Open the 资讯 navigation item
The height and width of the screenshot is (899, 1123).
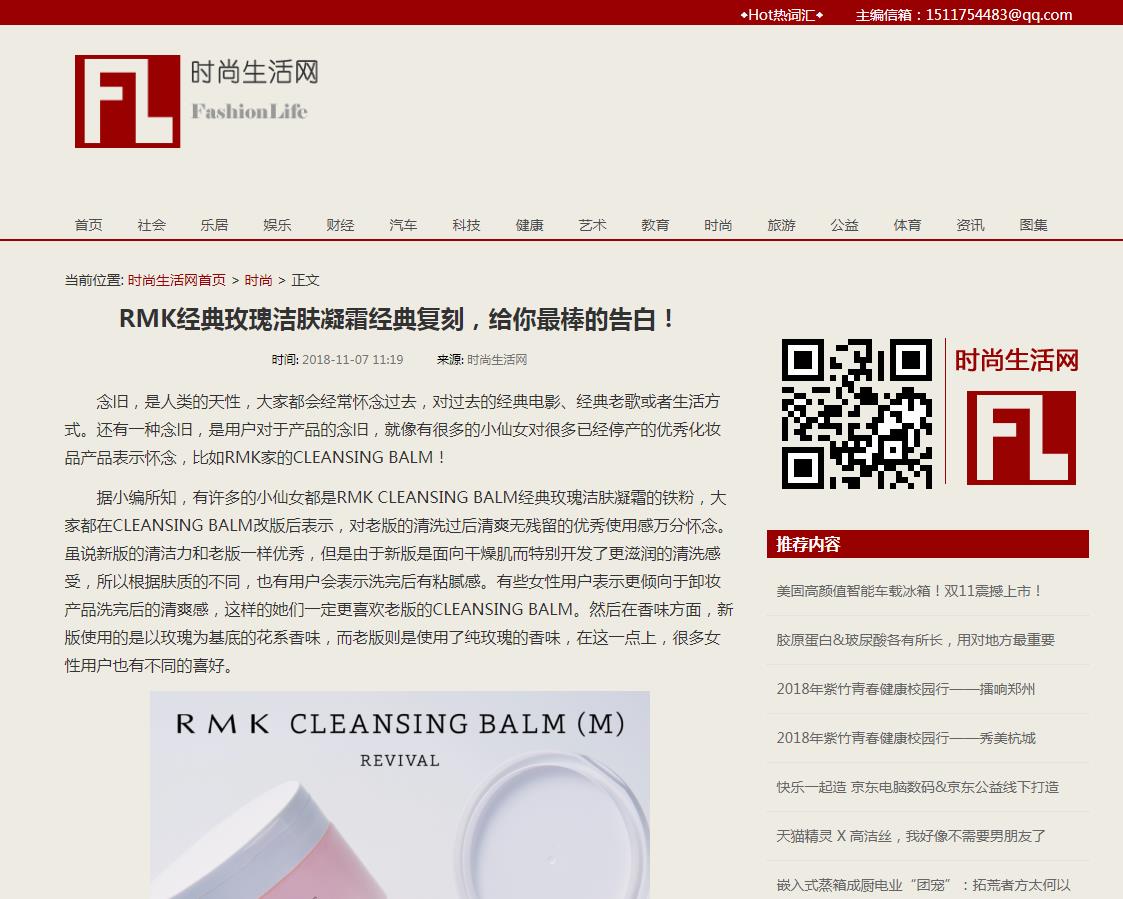pos(970,225)
